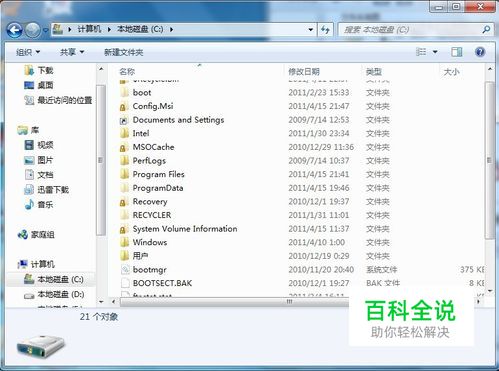Image resolution: width=499 pixels, height=371 pixels.
Task: Open the 共享 menu
Action: pyautogui.click(x=72, y=52)
